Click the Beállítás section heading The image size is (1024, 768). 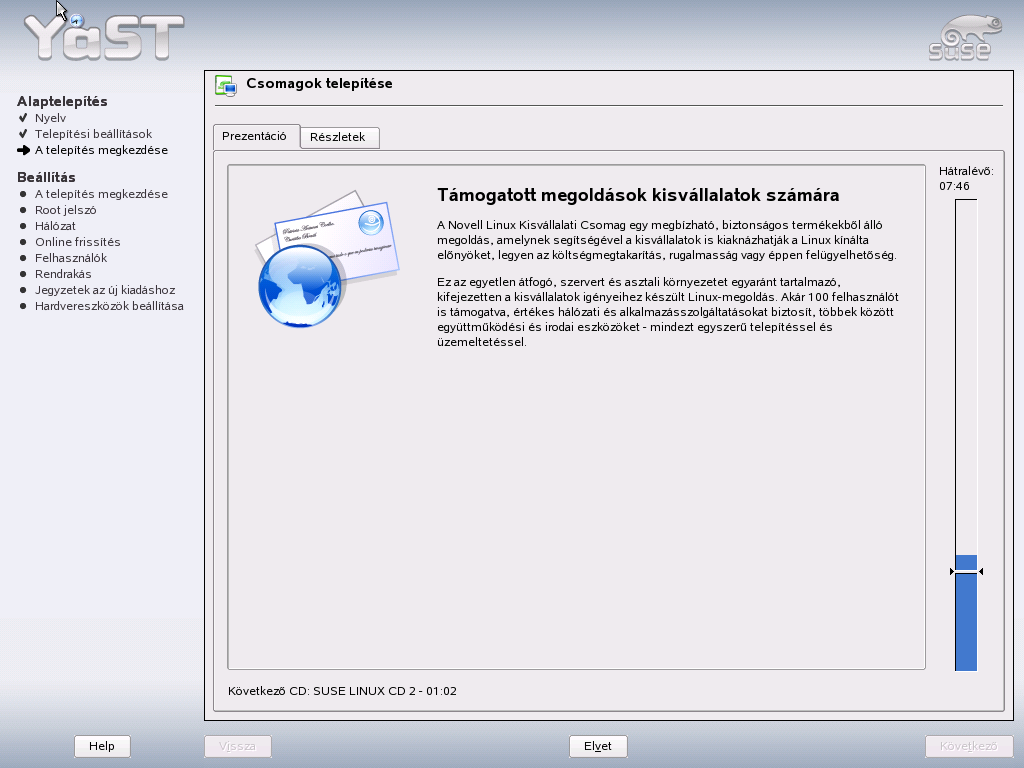tap(46, 178)
